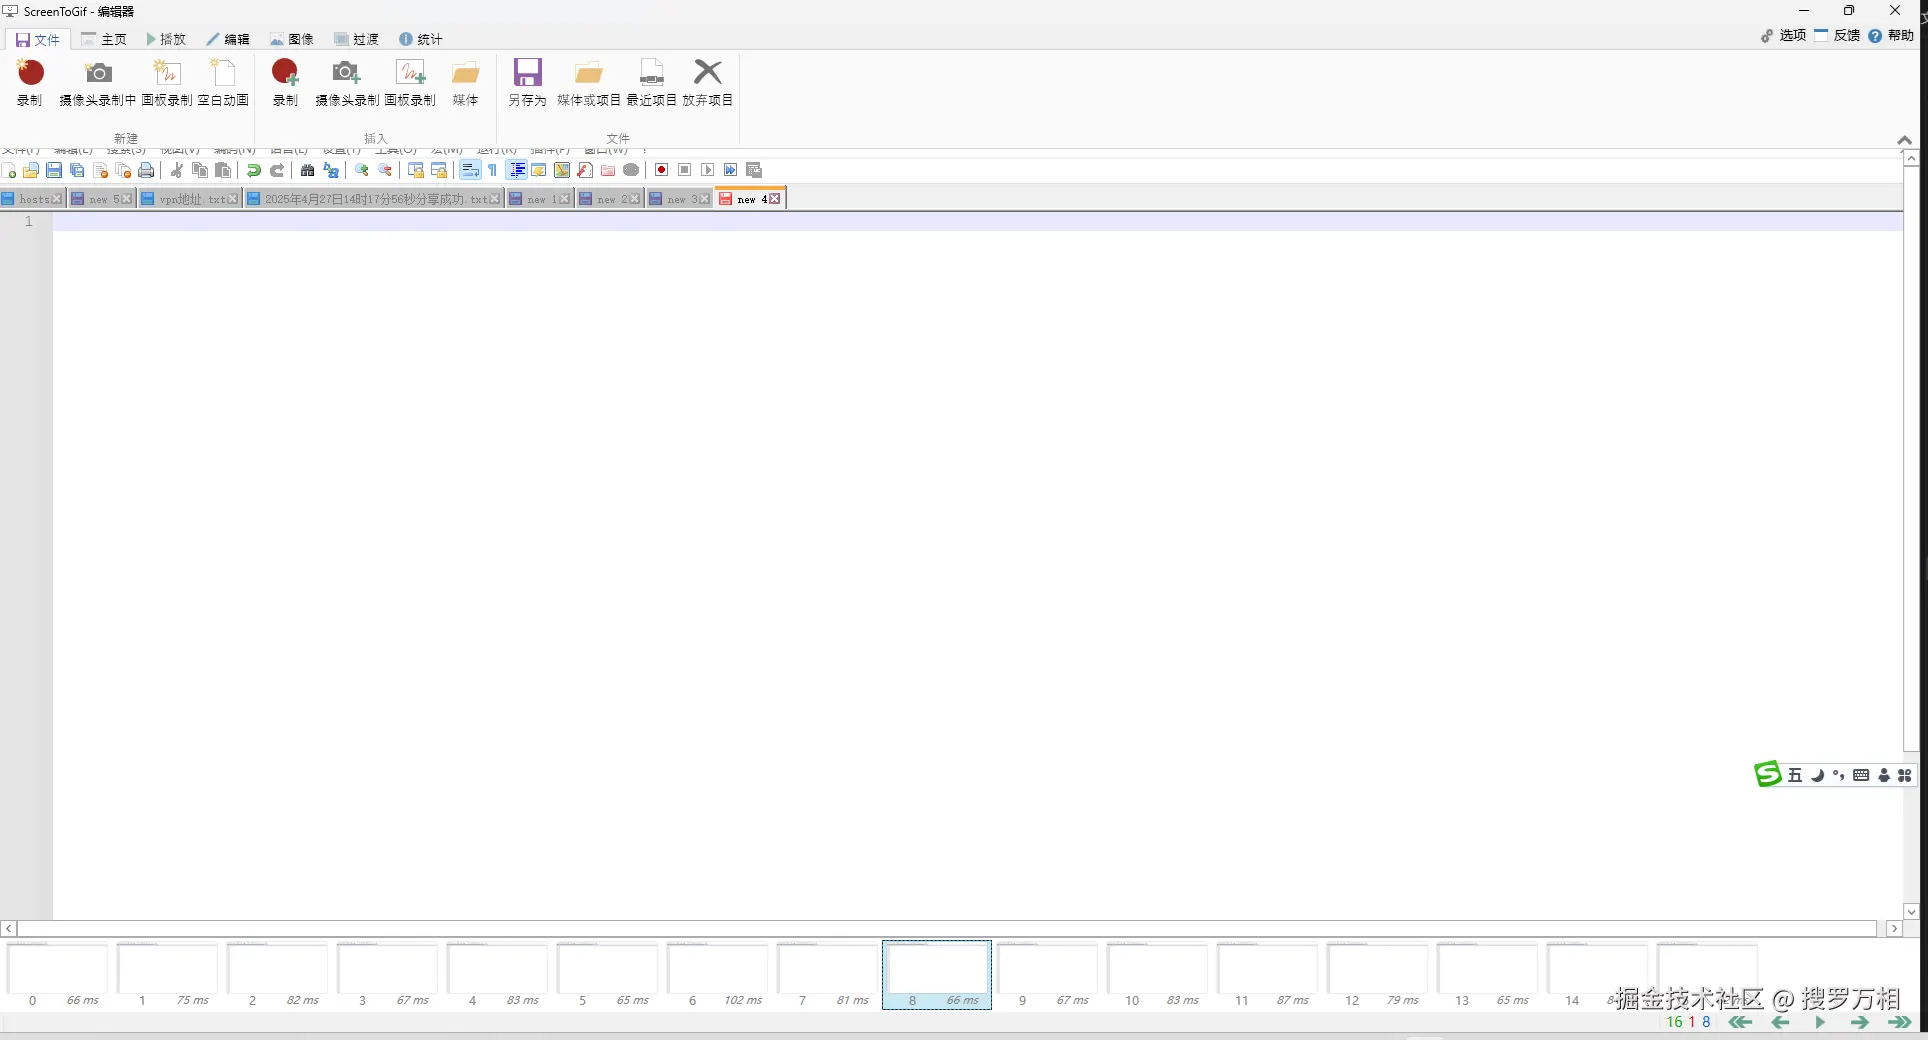Screen dimensions: 1928x1040
Task: Go to the previous frame
Action: pyautogui.click(x=1780, y=1022)
